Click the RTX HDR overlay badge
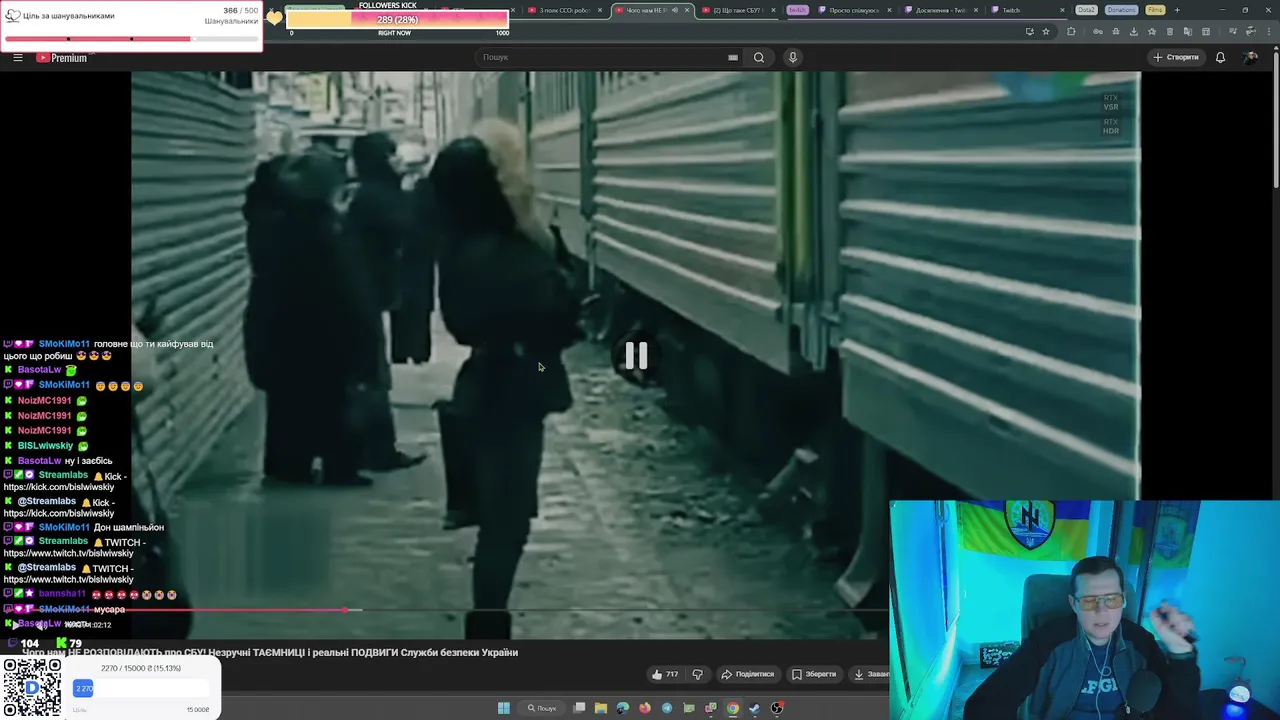Screen dimensions: 1280x720 [x=1110, y=126]
